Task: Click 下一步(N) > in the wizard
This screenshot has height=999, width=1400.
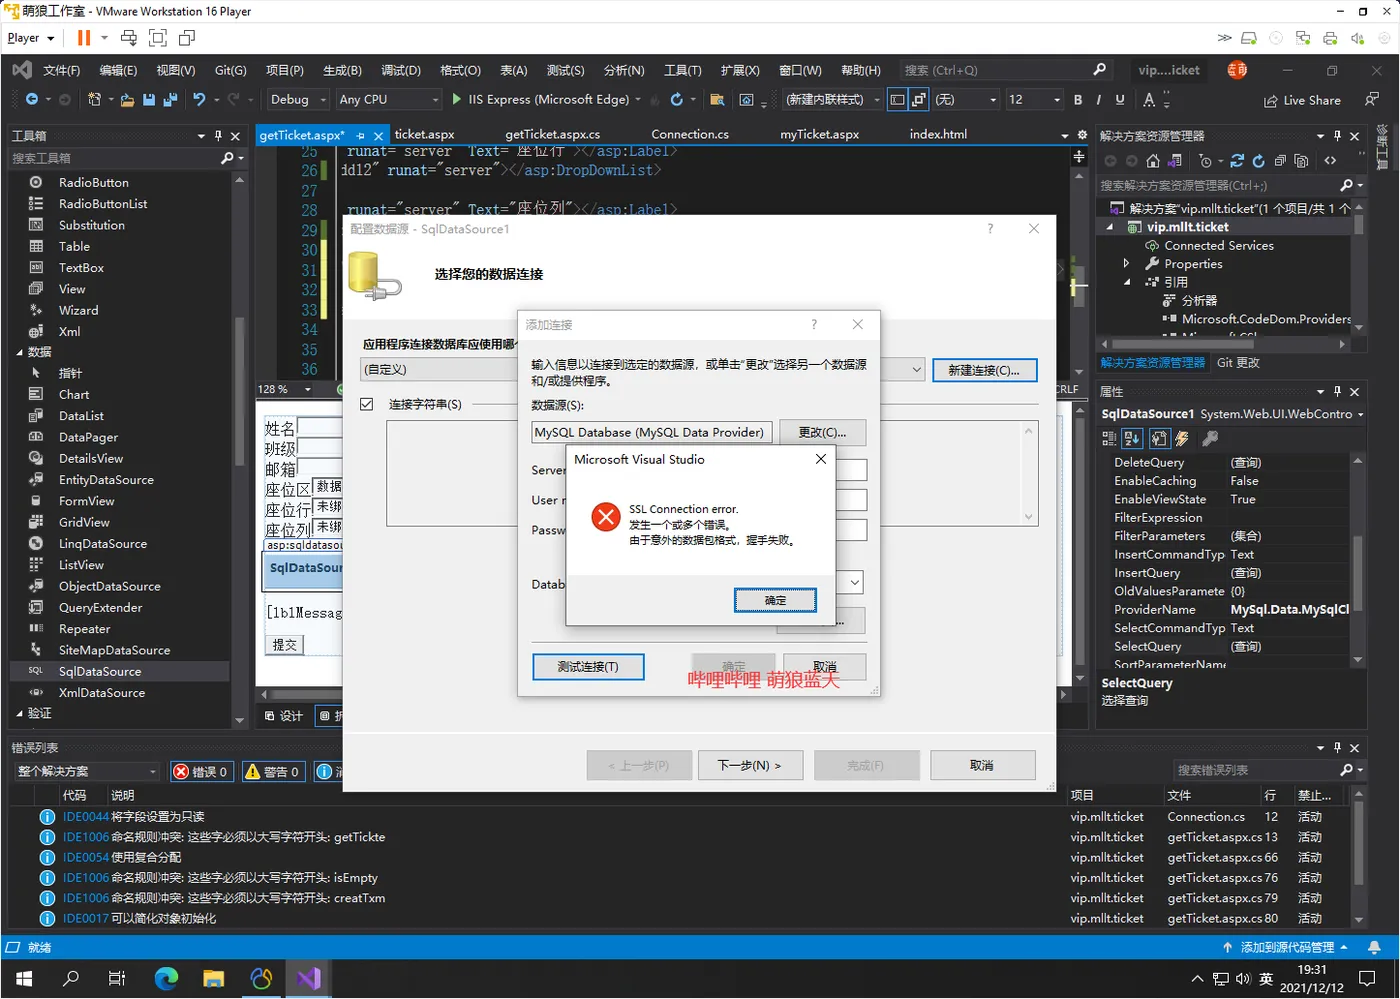Action: (749, 765)
